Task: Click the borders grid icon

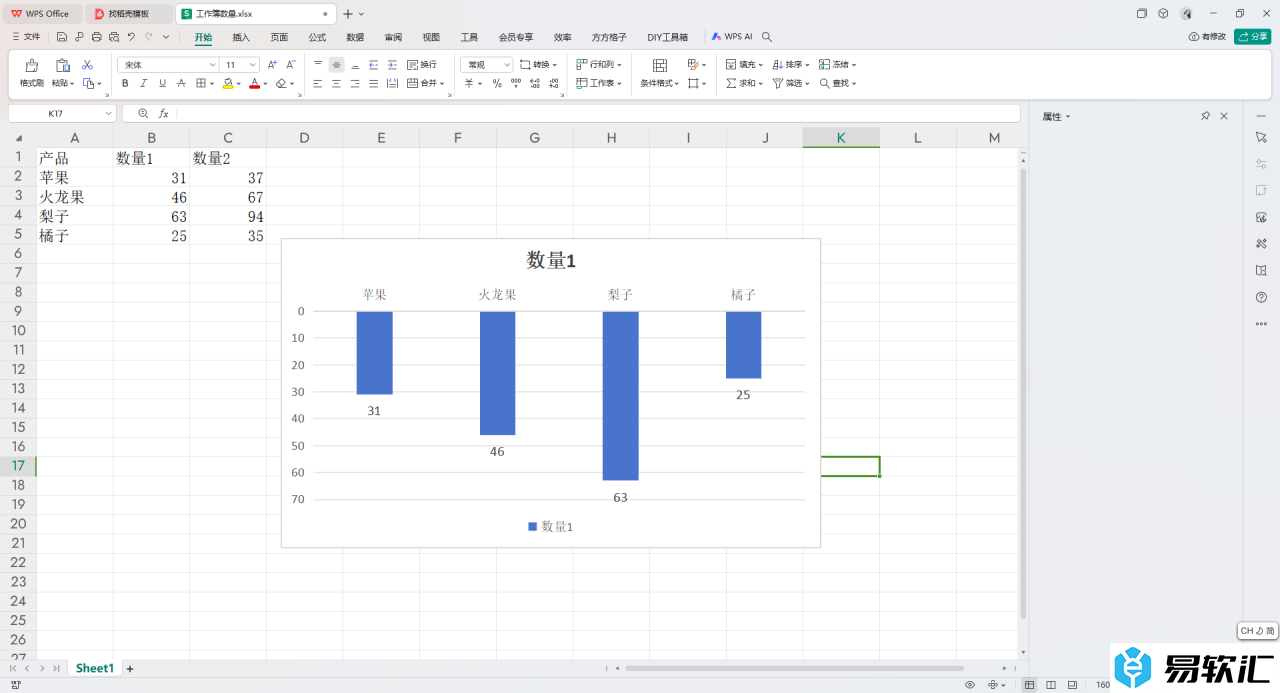Action: 200,84
